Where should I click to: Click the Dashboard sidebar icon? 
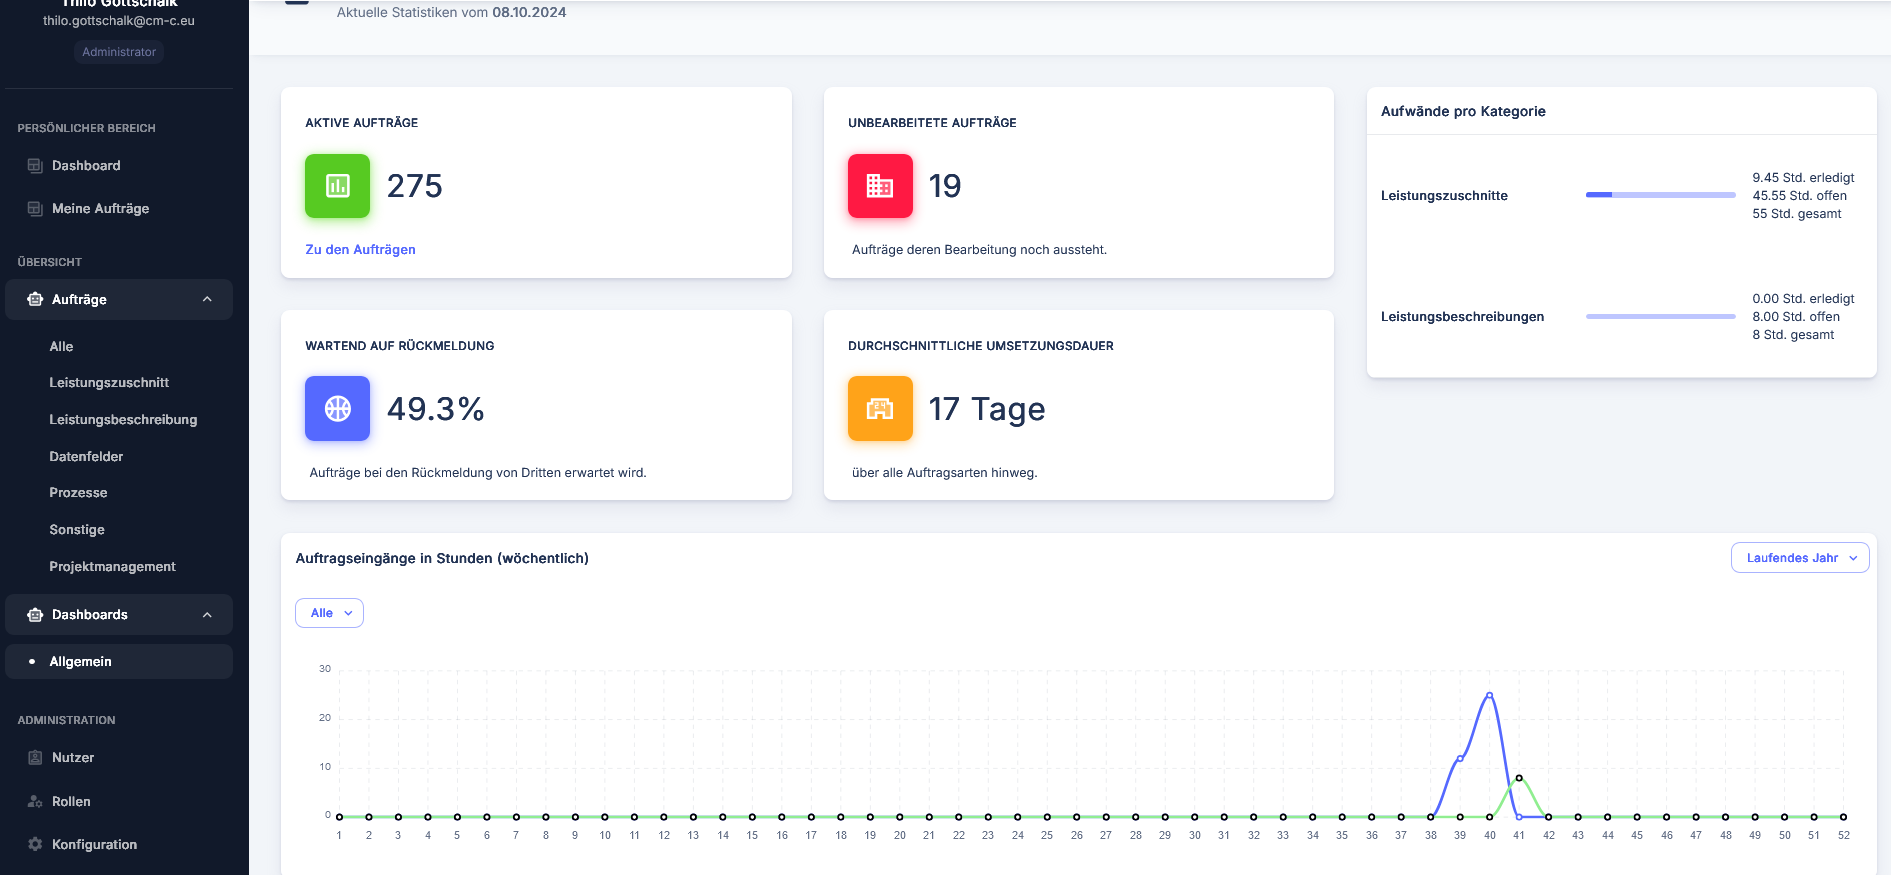point(35,166)
